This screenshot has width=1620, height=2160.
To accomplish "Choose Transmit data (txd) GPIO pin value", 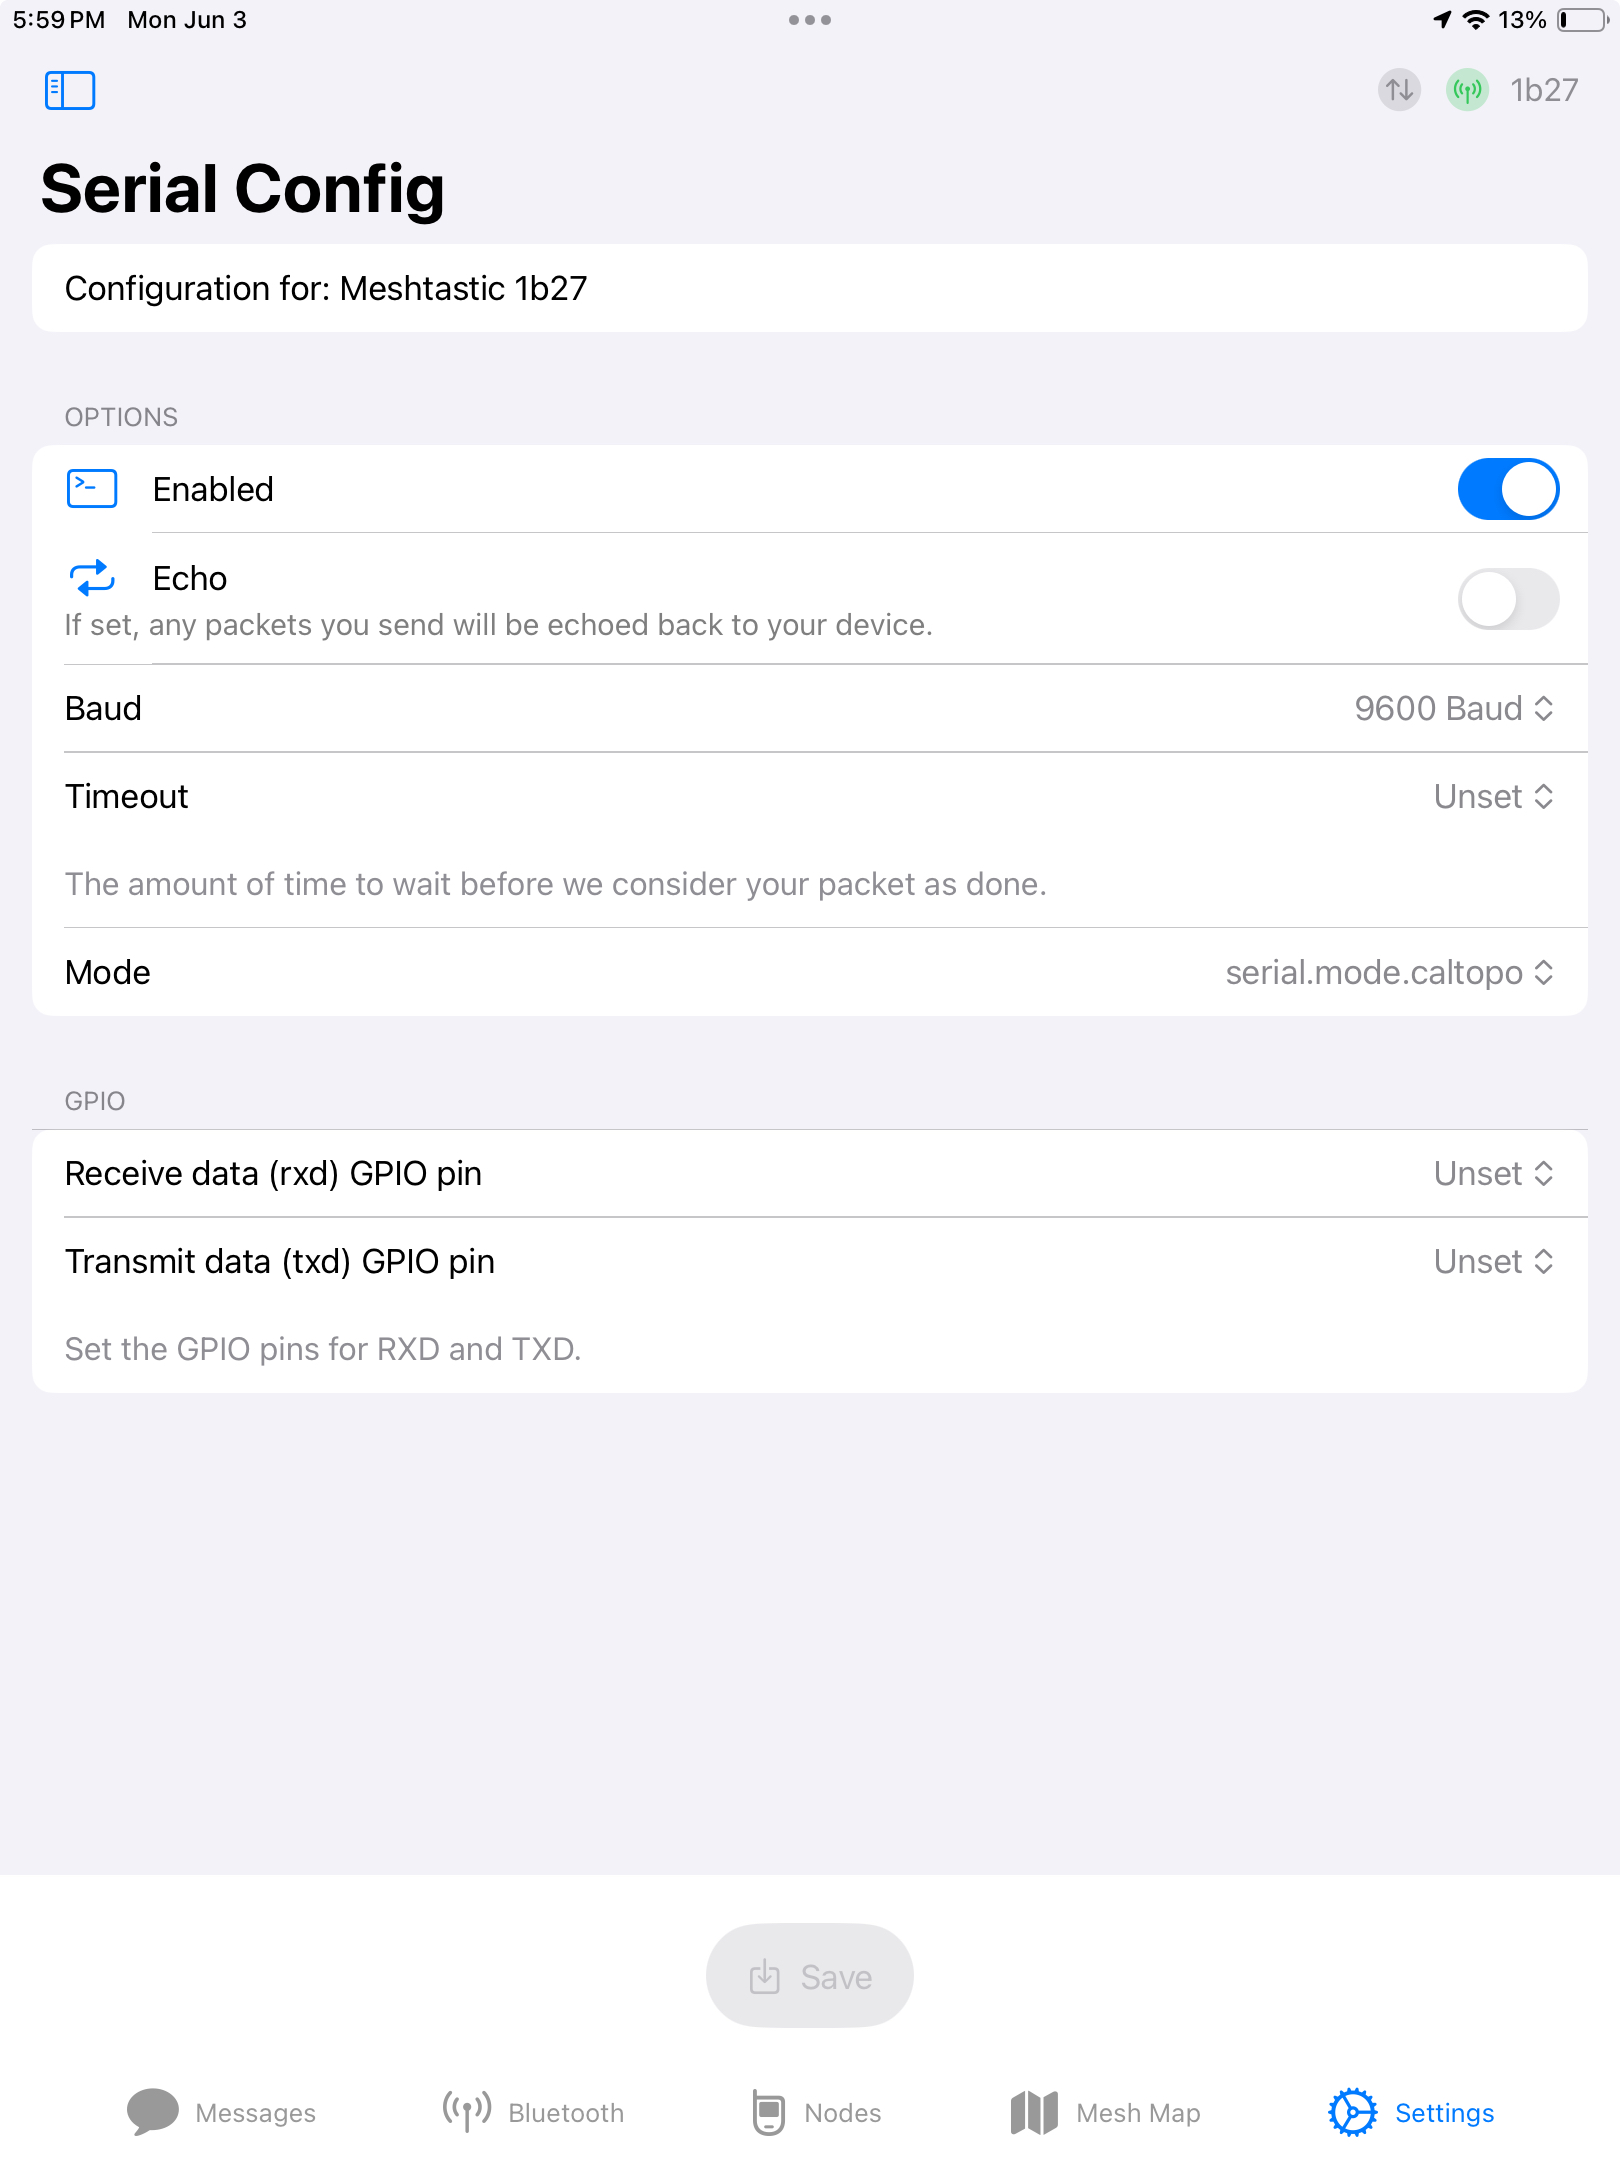I will [x=1494, y=1261].
